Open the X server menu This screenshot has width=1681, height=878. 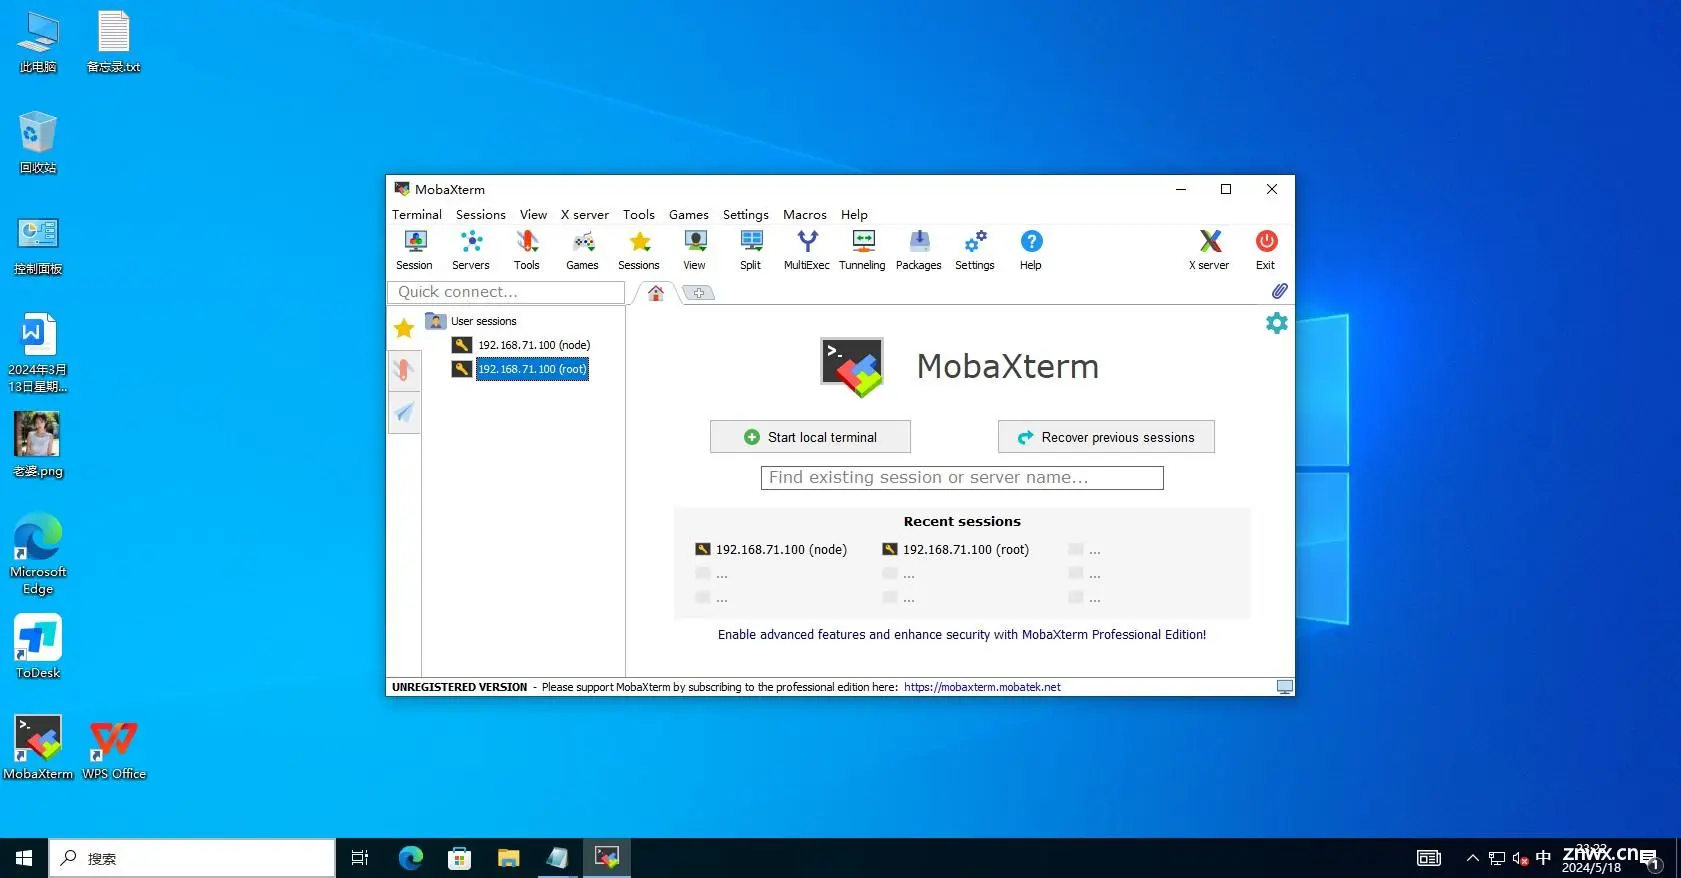click(x=585, y=214)
